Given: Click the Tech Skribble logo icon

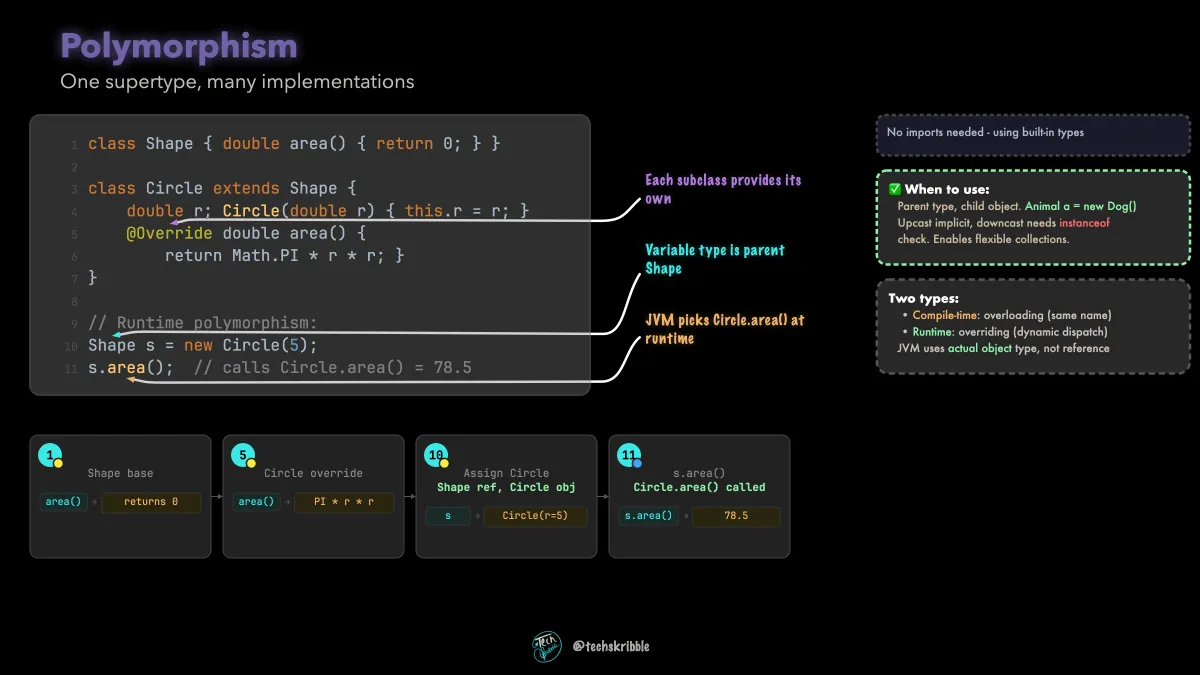Looking at the screenshot, I should point(547,647).
